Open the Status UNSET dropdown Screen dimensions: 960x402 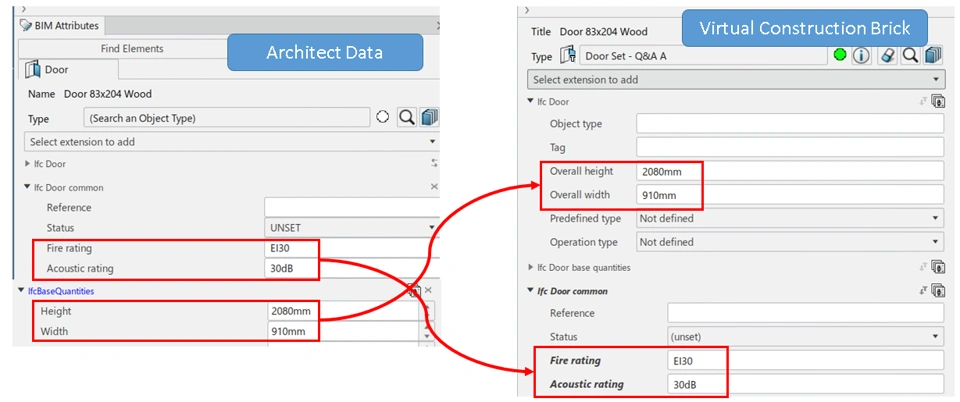351,228
